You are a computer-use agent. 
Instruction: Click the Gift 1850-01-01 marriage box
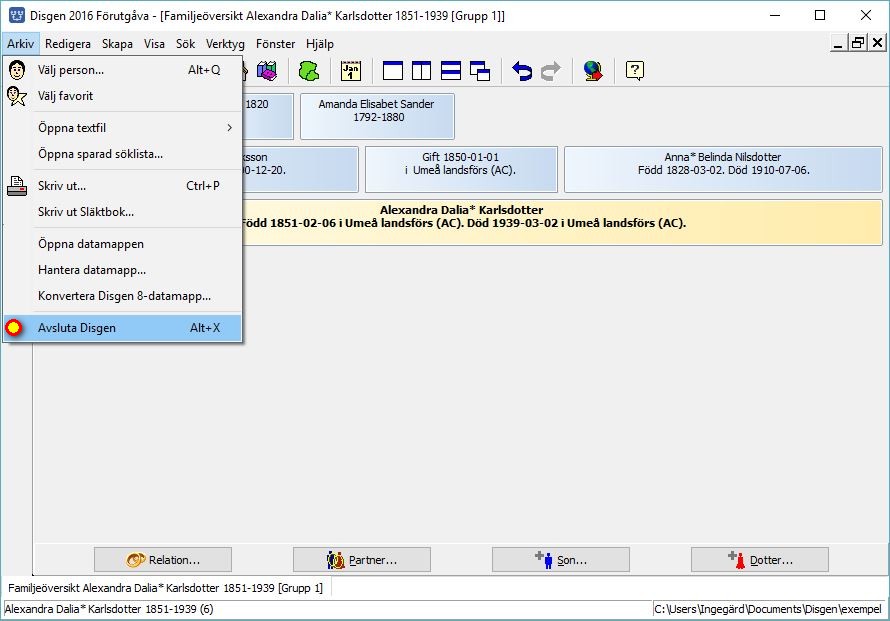coord(461,169)
